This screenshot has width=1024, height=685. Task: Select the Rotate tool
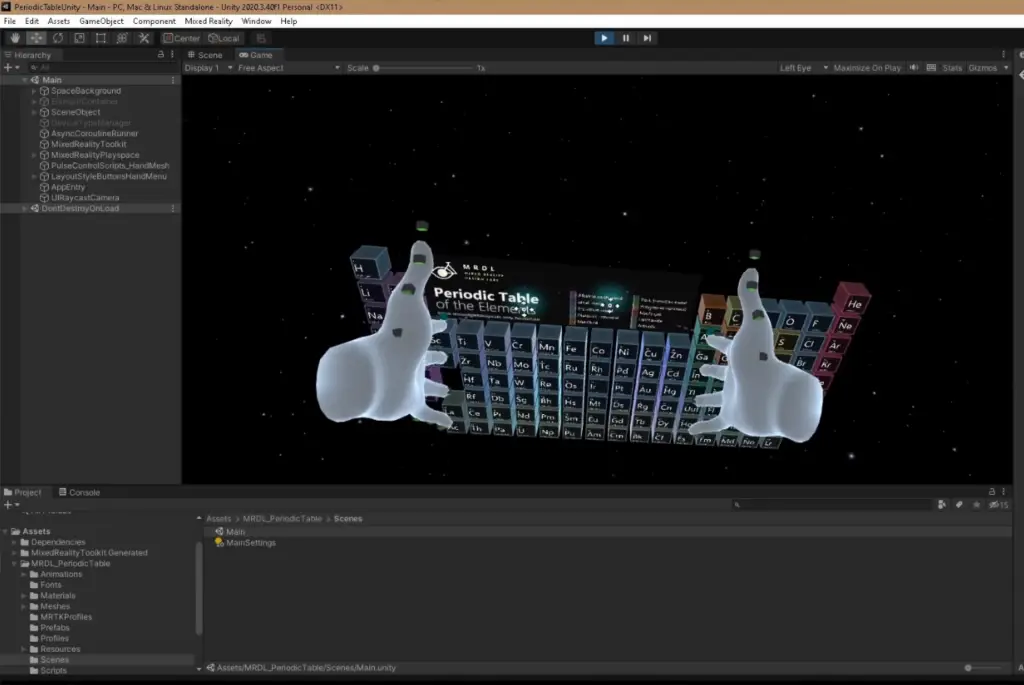[x=58, y=38]
